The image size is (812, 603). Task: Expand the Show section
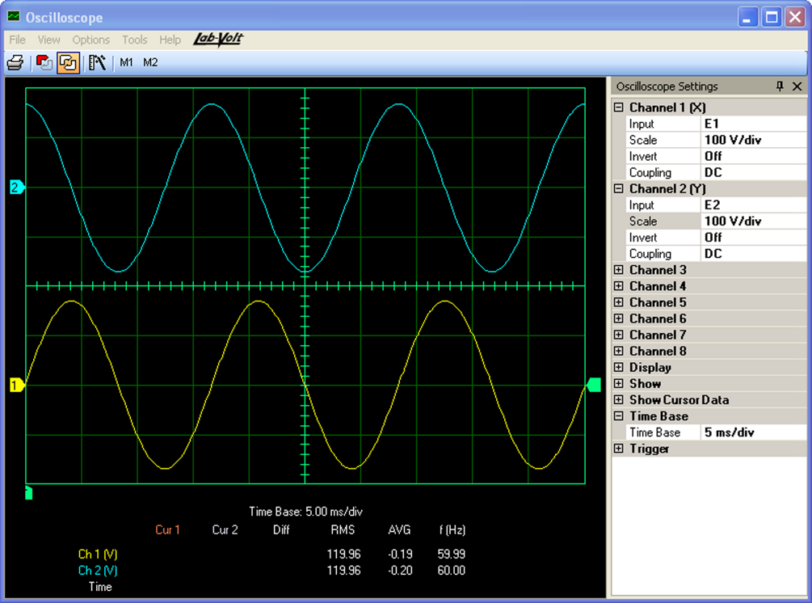[x=618, y=383]
